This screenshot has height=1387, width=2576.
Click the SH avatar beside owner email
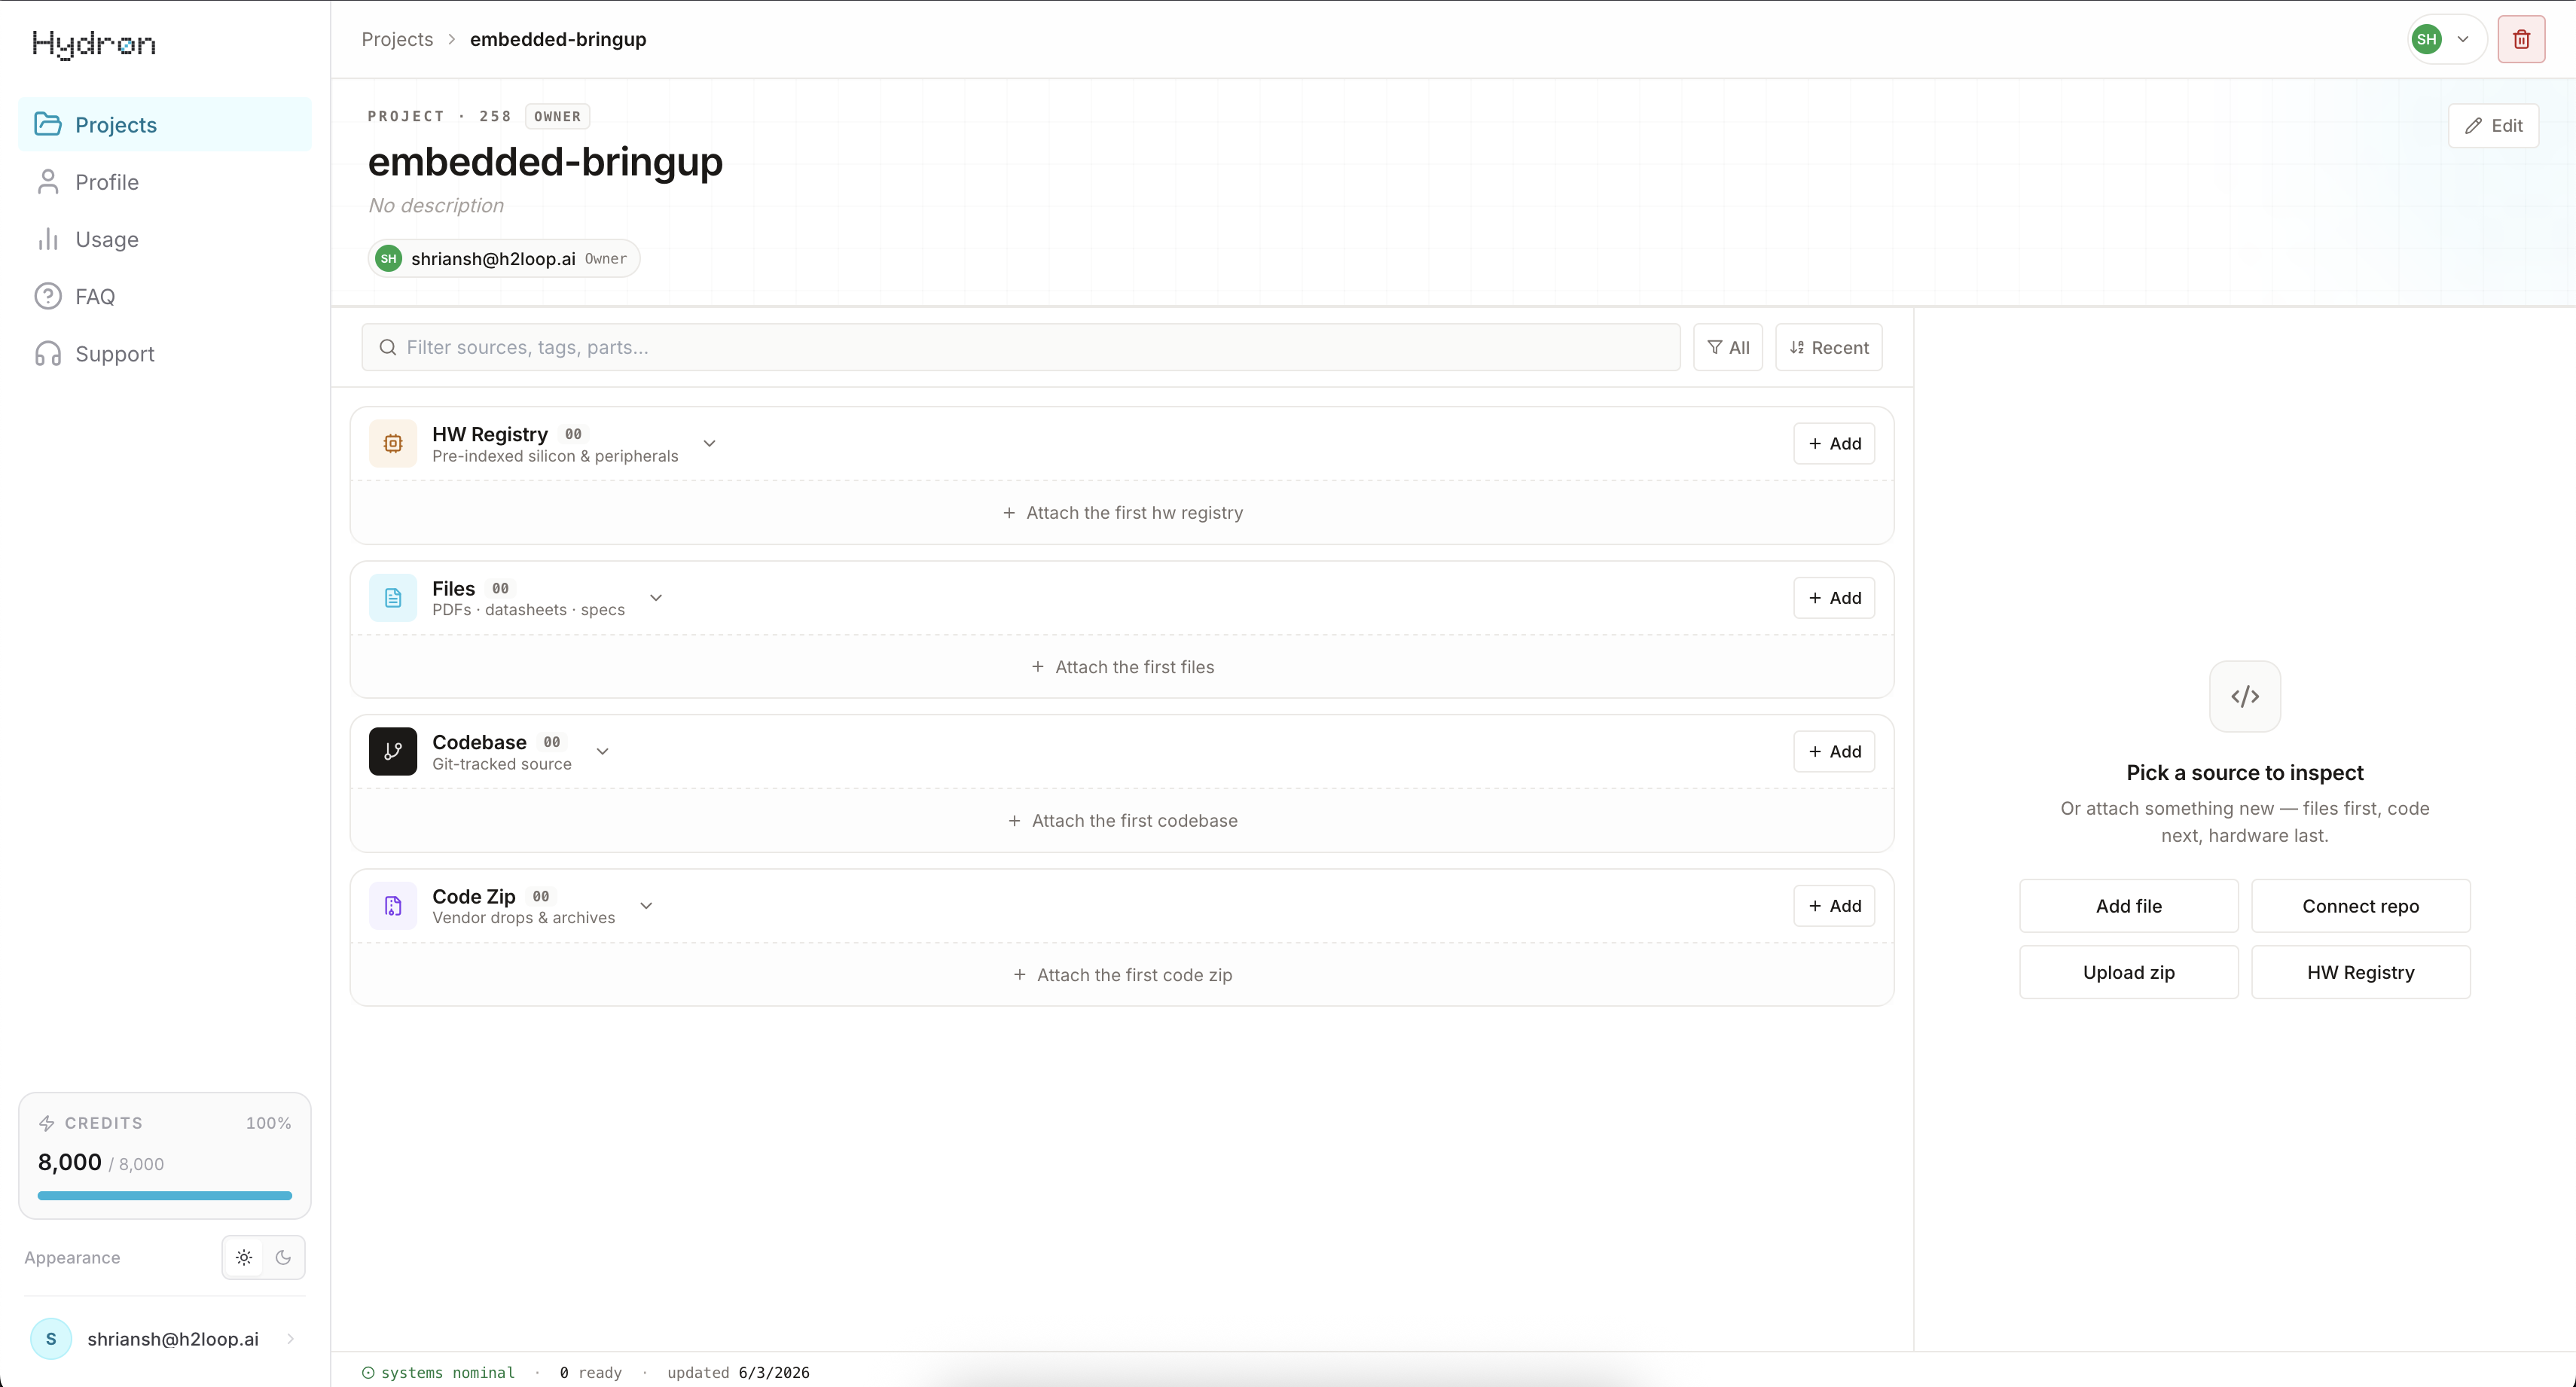pos(389,258)
